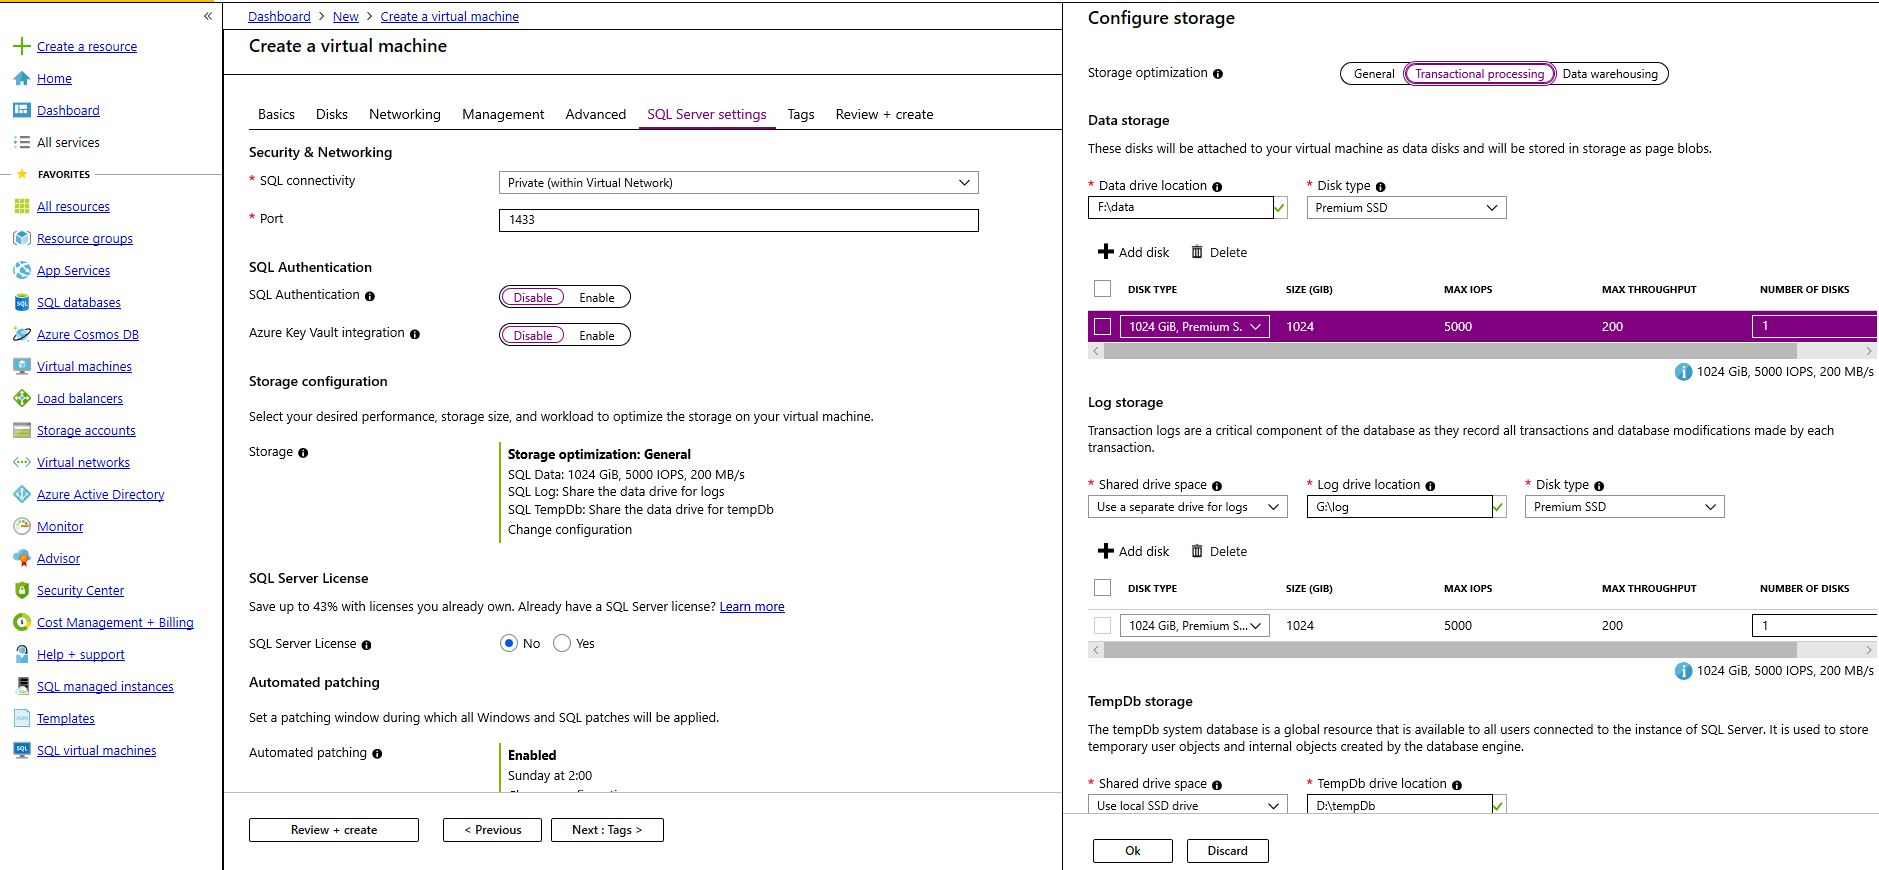Click trash icon to delete data disk
The image size is (1879, 870).
coord(1196,253)
